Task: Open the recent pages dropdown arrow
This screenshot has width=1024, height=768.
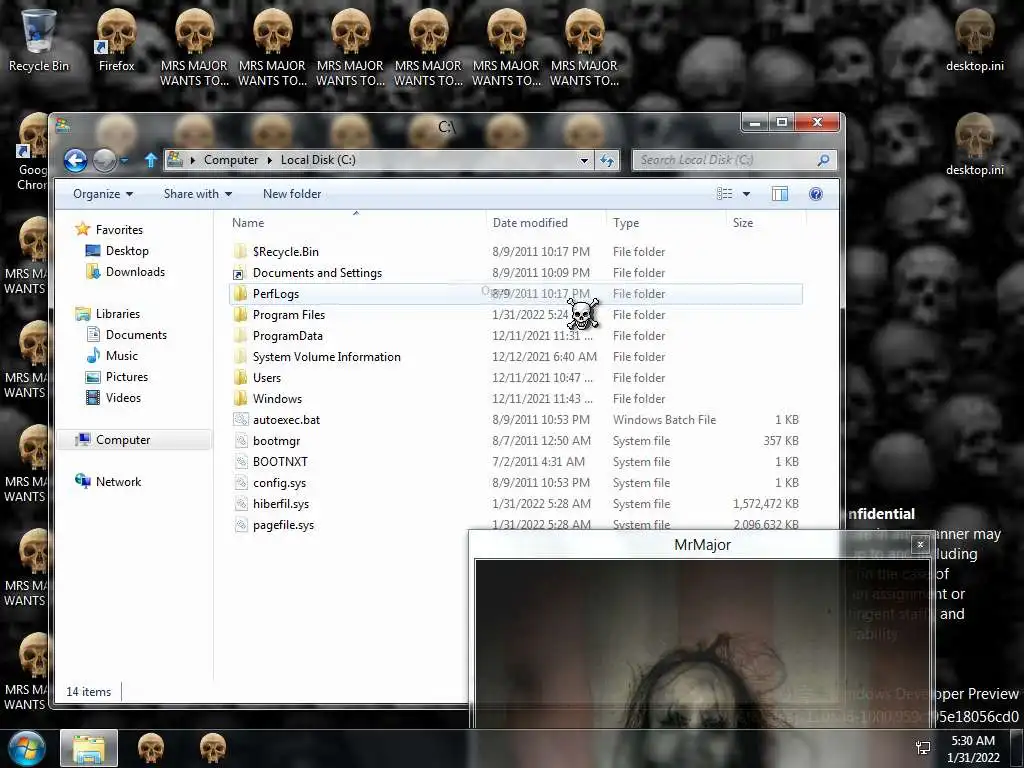Action: [x=124, y=160]
